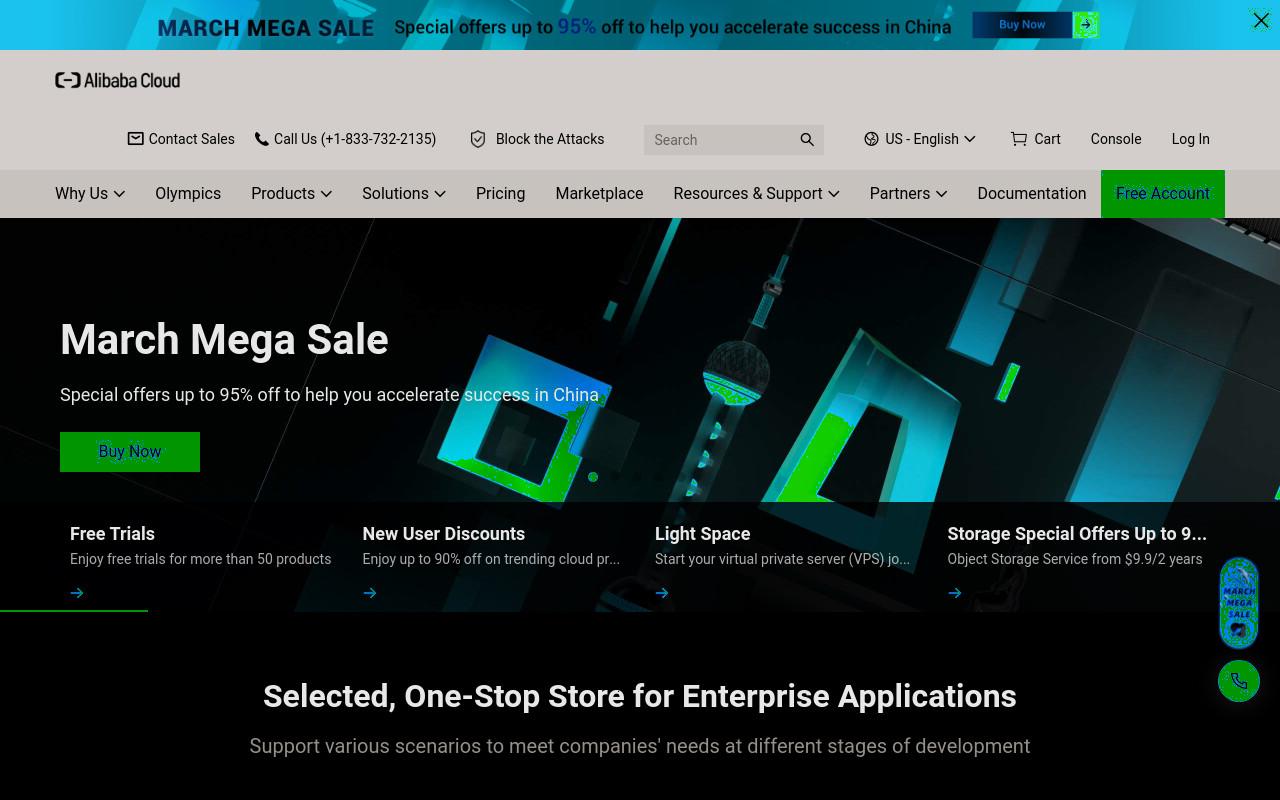This screenshot has height=800, width=1280.
Task: Close the top sale banner
Action: click(1261, 20)
